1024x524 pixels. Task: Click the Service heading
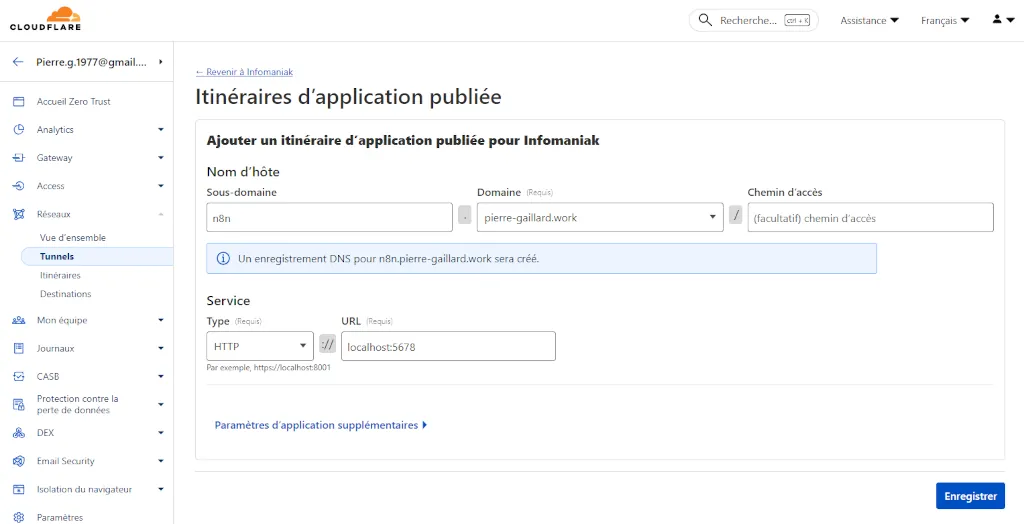coord(228,301)
